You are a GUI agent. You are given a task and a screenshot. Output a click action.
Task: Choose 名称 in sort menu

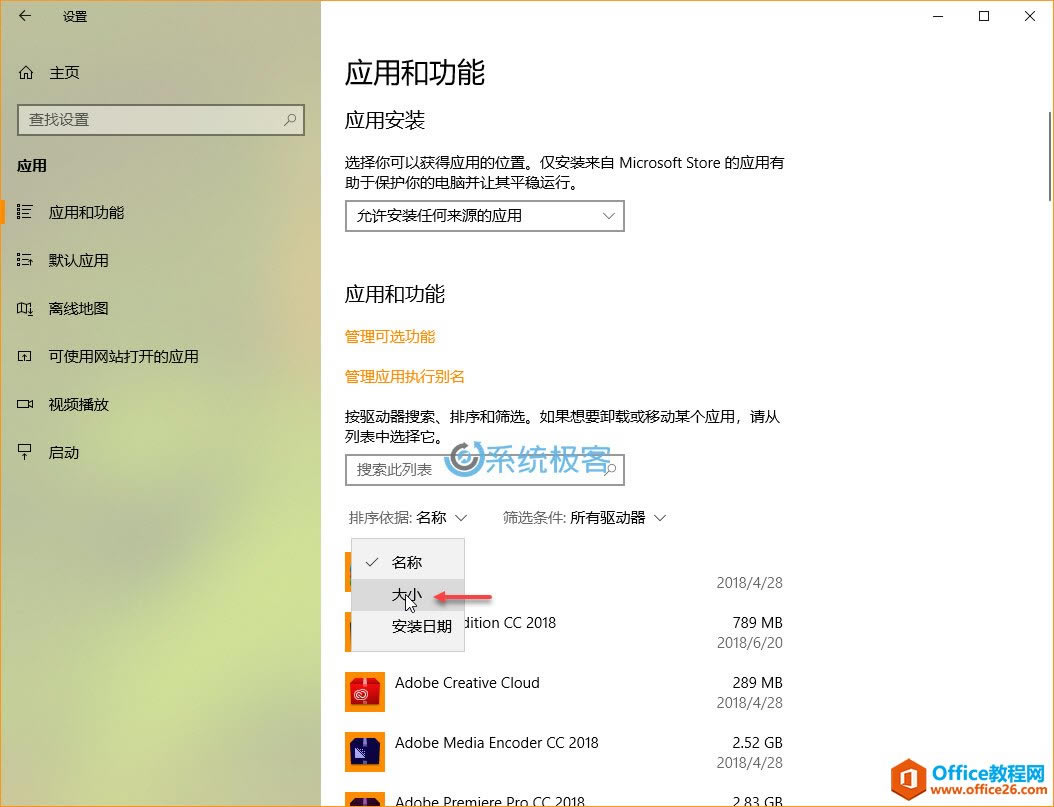pos(407,562)
